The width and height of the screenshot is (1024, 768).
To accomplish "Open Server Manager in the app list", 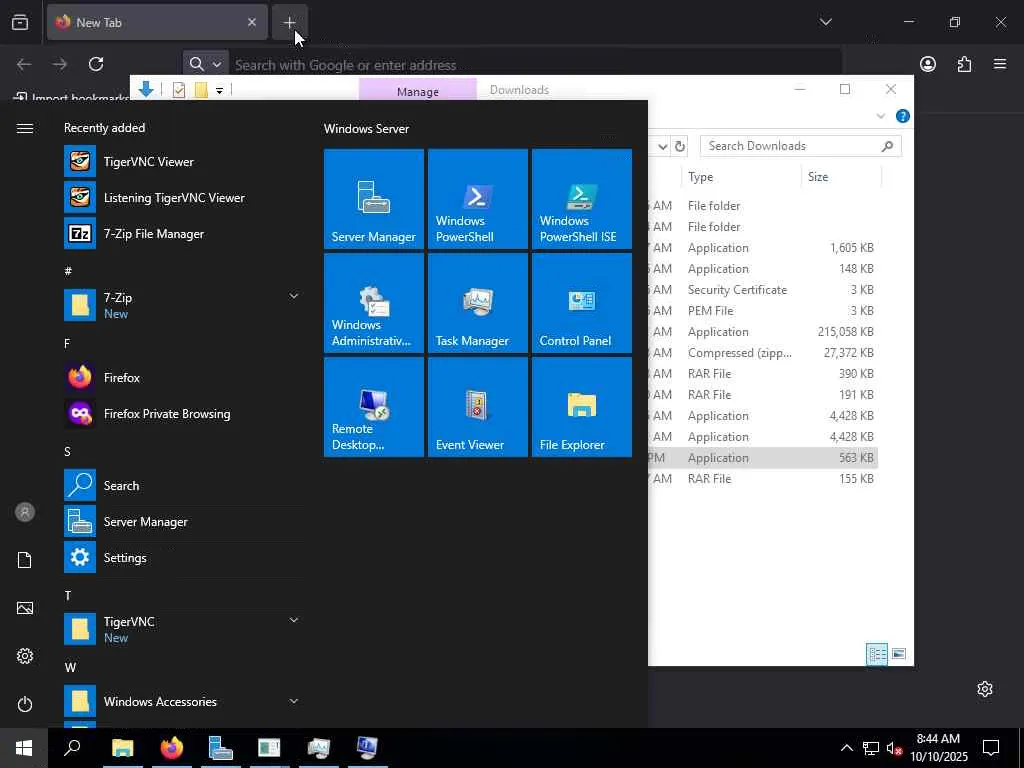I will (183, 521).
